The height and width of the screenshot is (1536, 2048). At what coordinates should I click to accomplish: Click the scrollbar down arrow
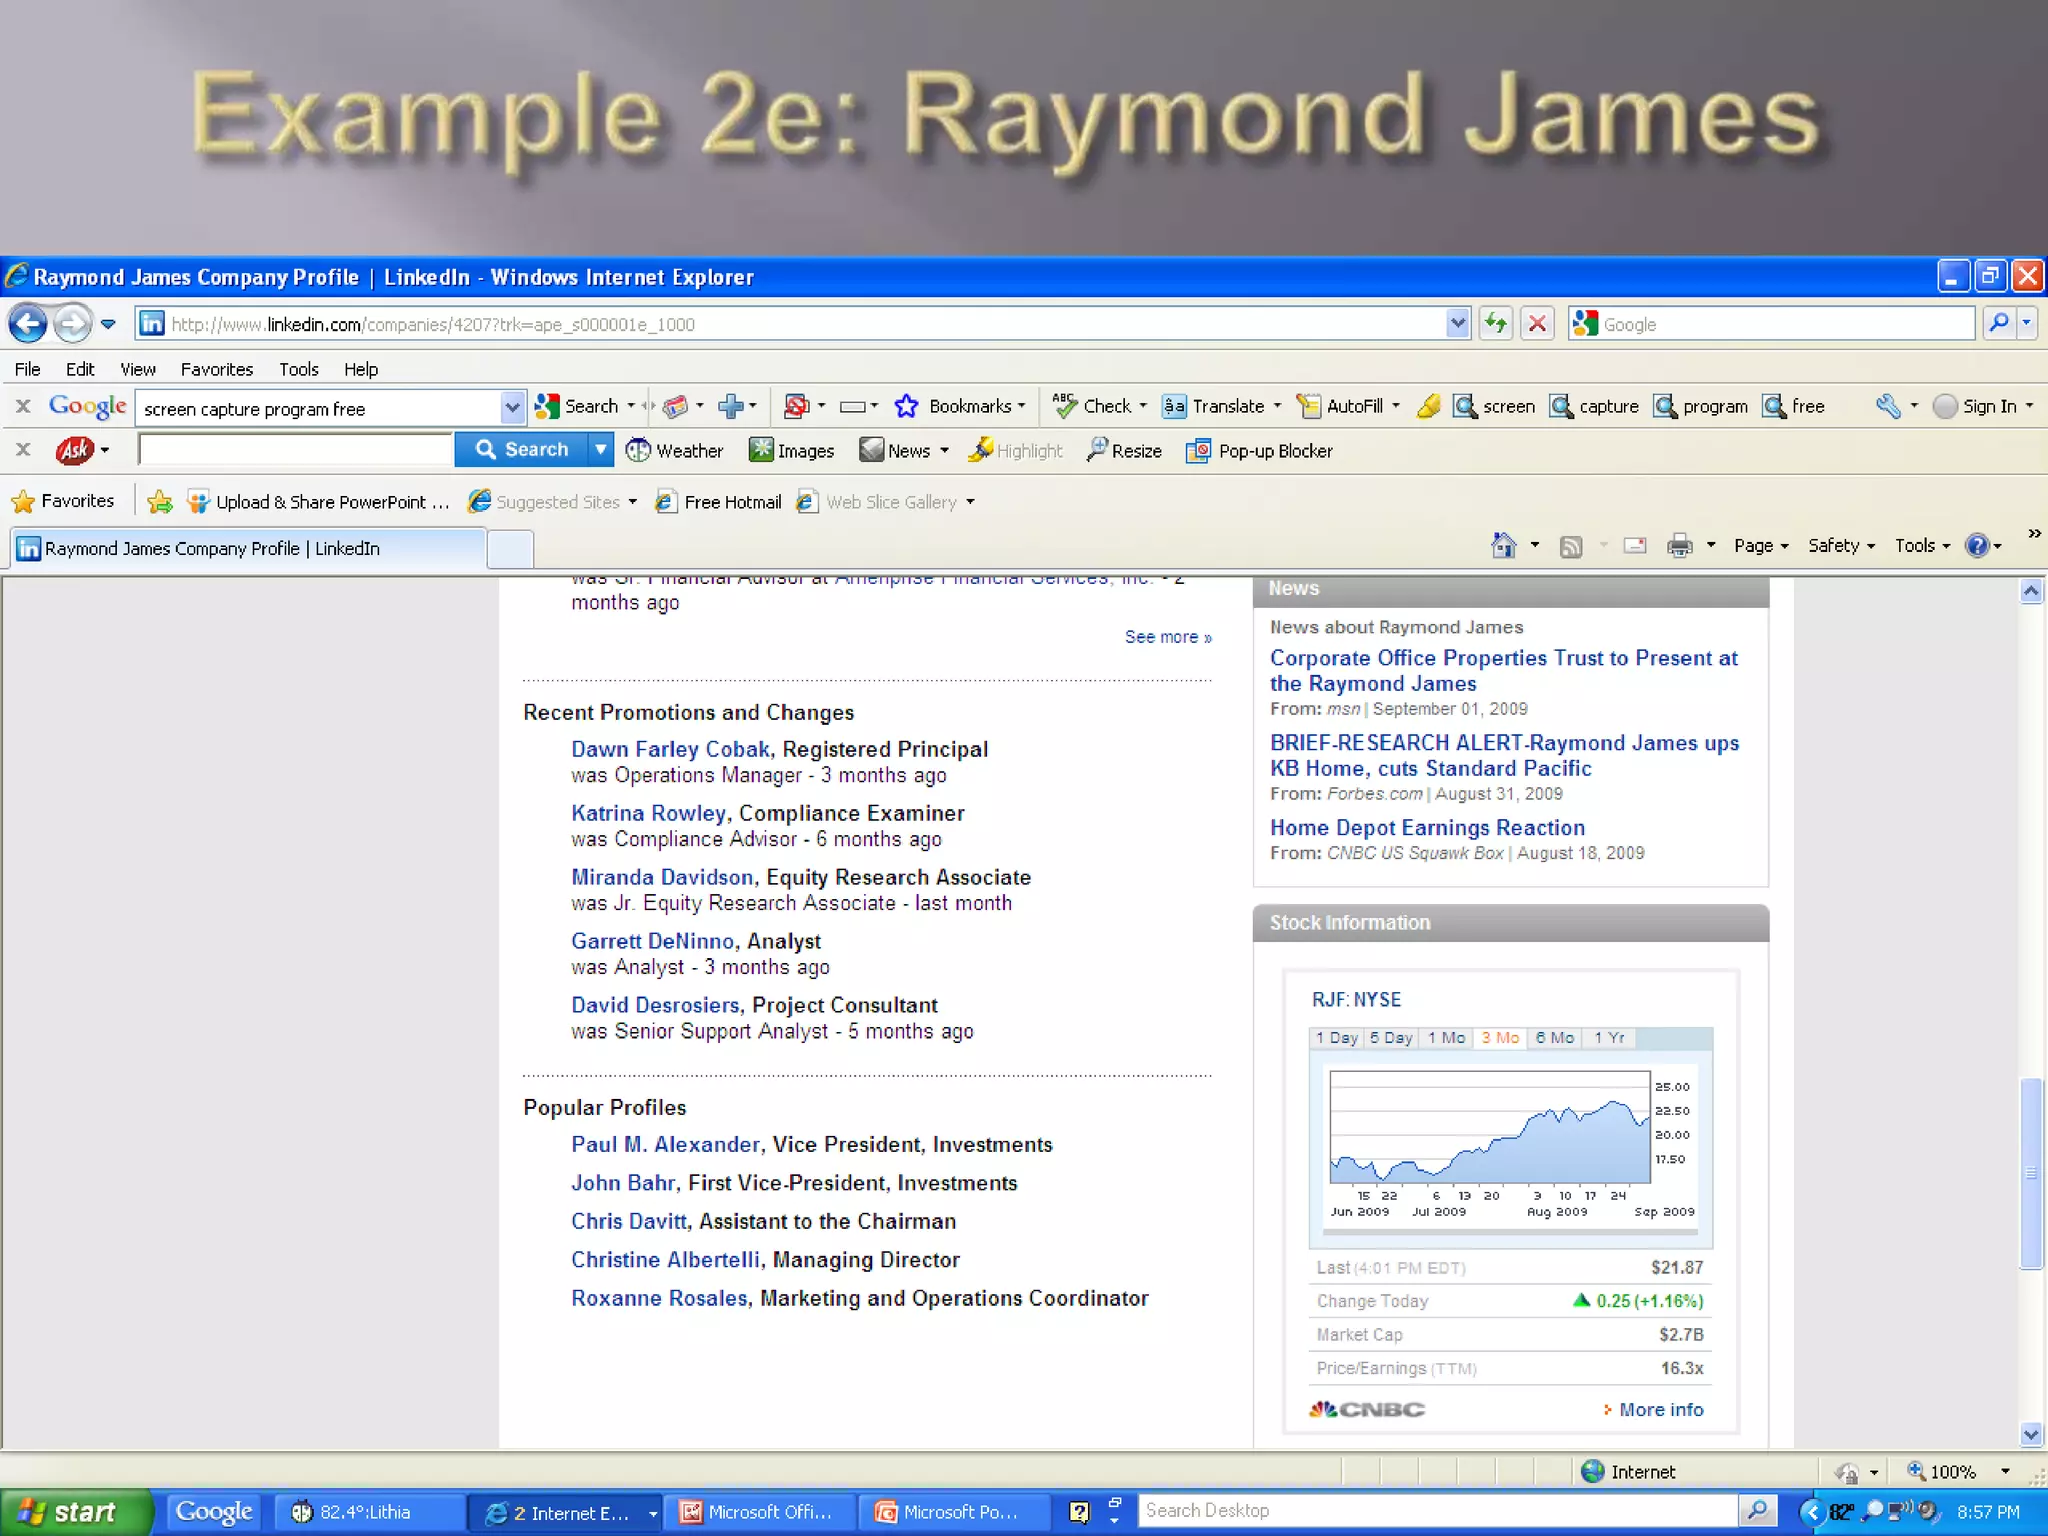(2030, 1434)
